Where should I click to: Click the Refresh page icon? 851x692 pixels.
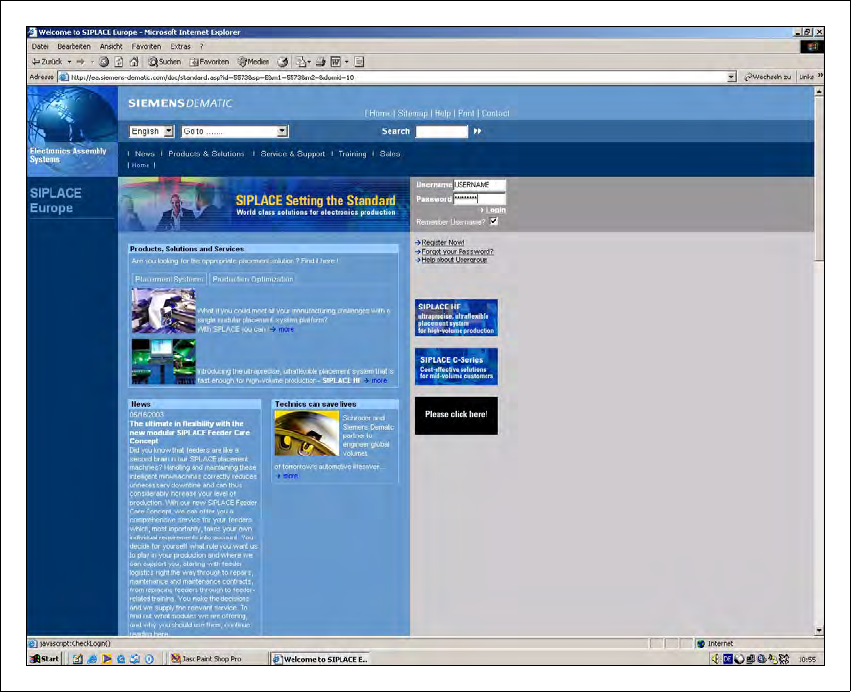pos(119,62)
